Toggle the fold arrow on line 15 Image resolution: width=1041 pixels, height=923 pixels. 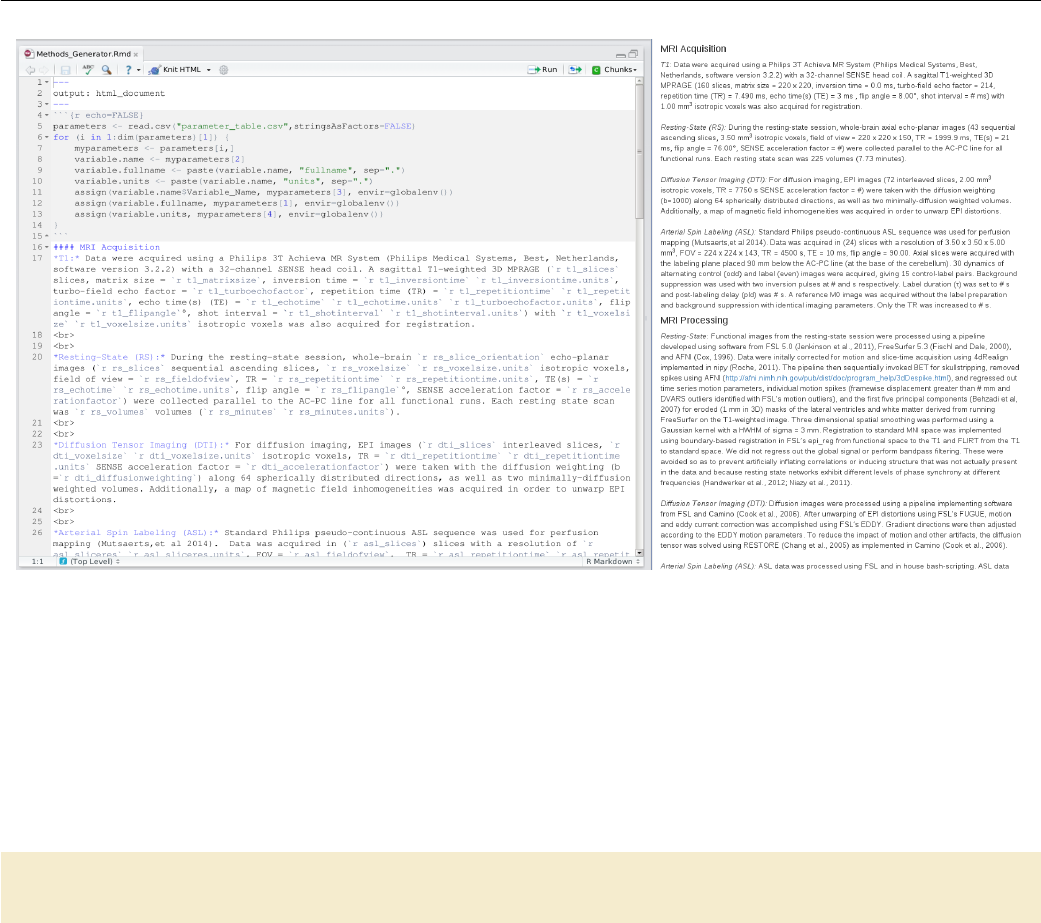pyautogui.click(x=47, y=236)
